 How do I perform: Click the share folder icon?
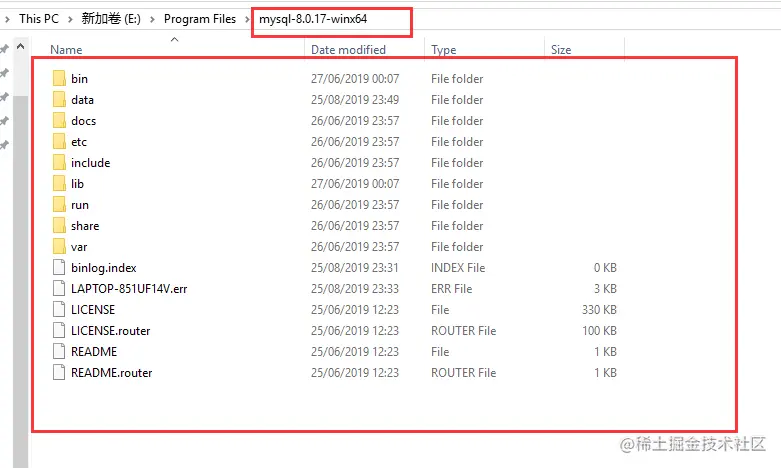click(59, 226)
